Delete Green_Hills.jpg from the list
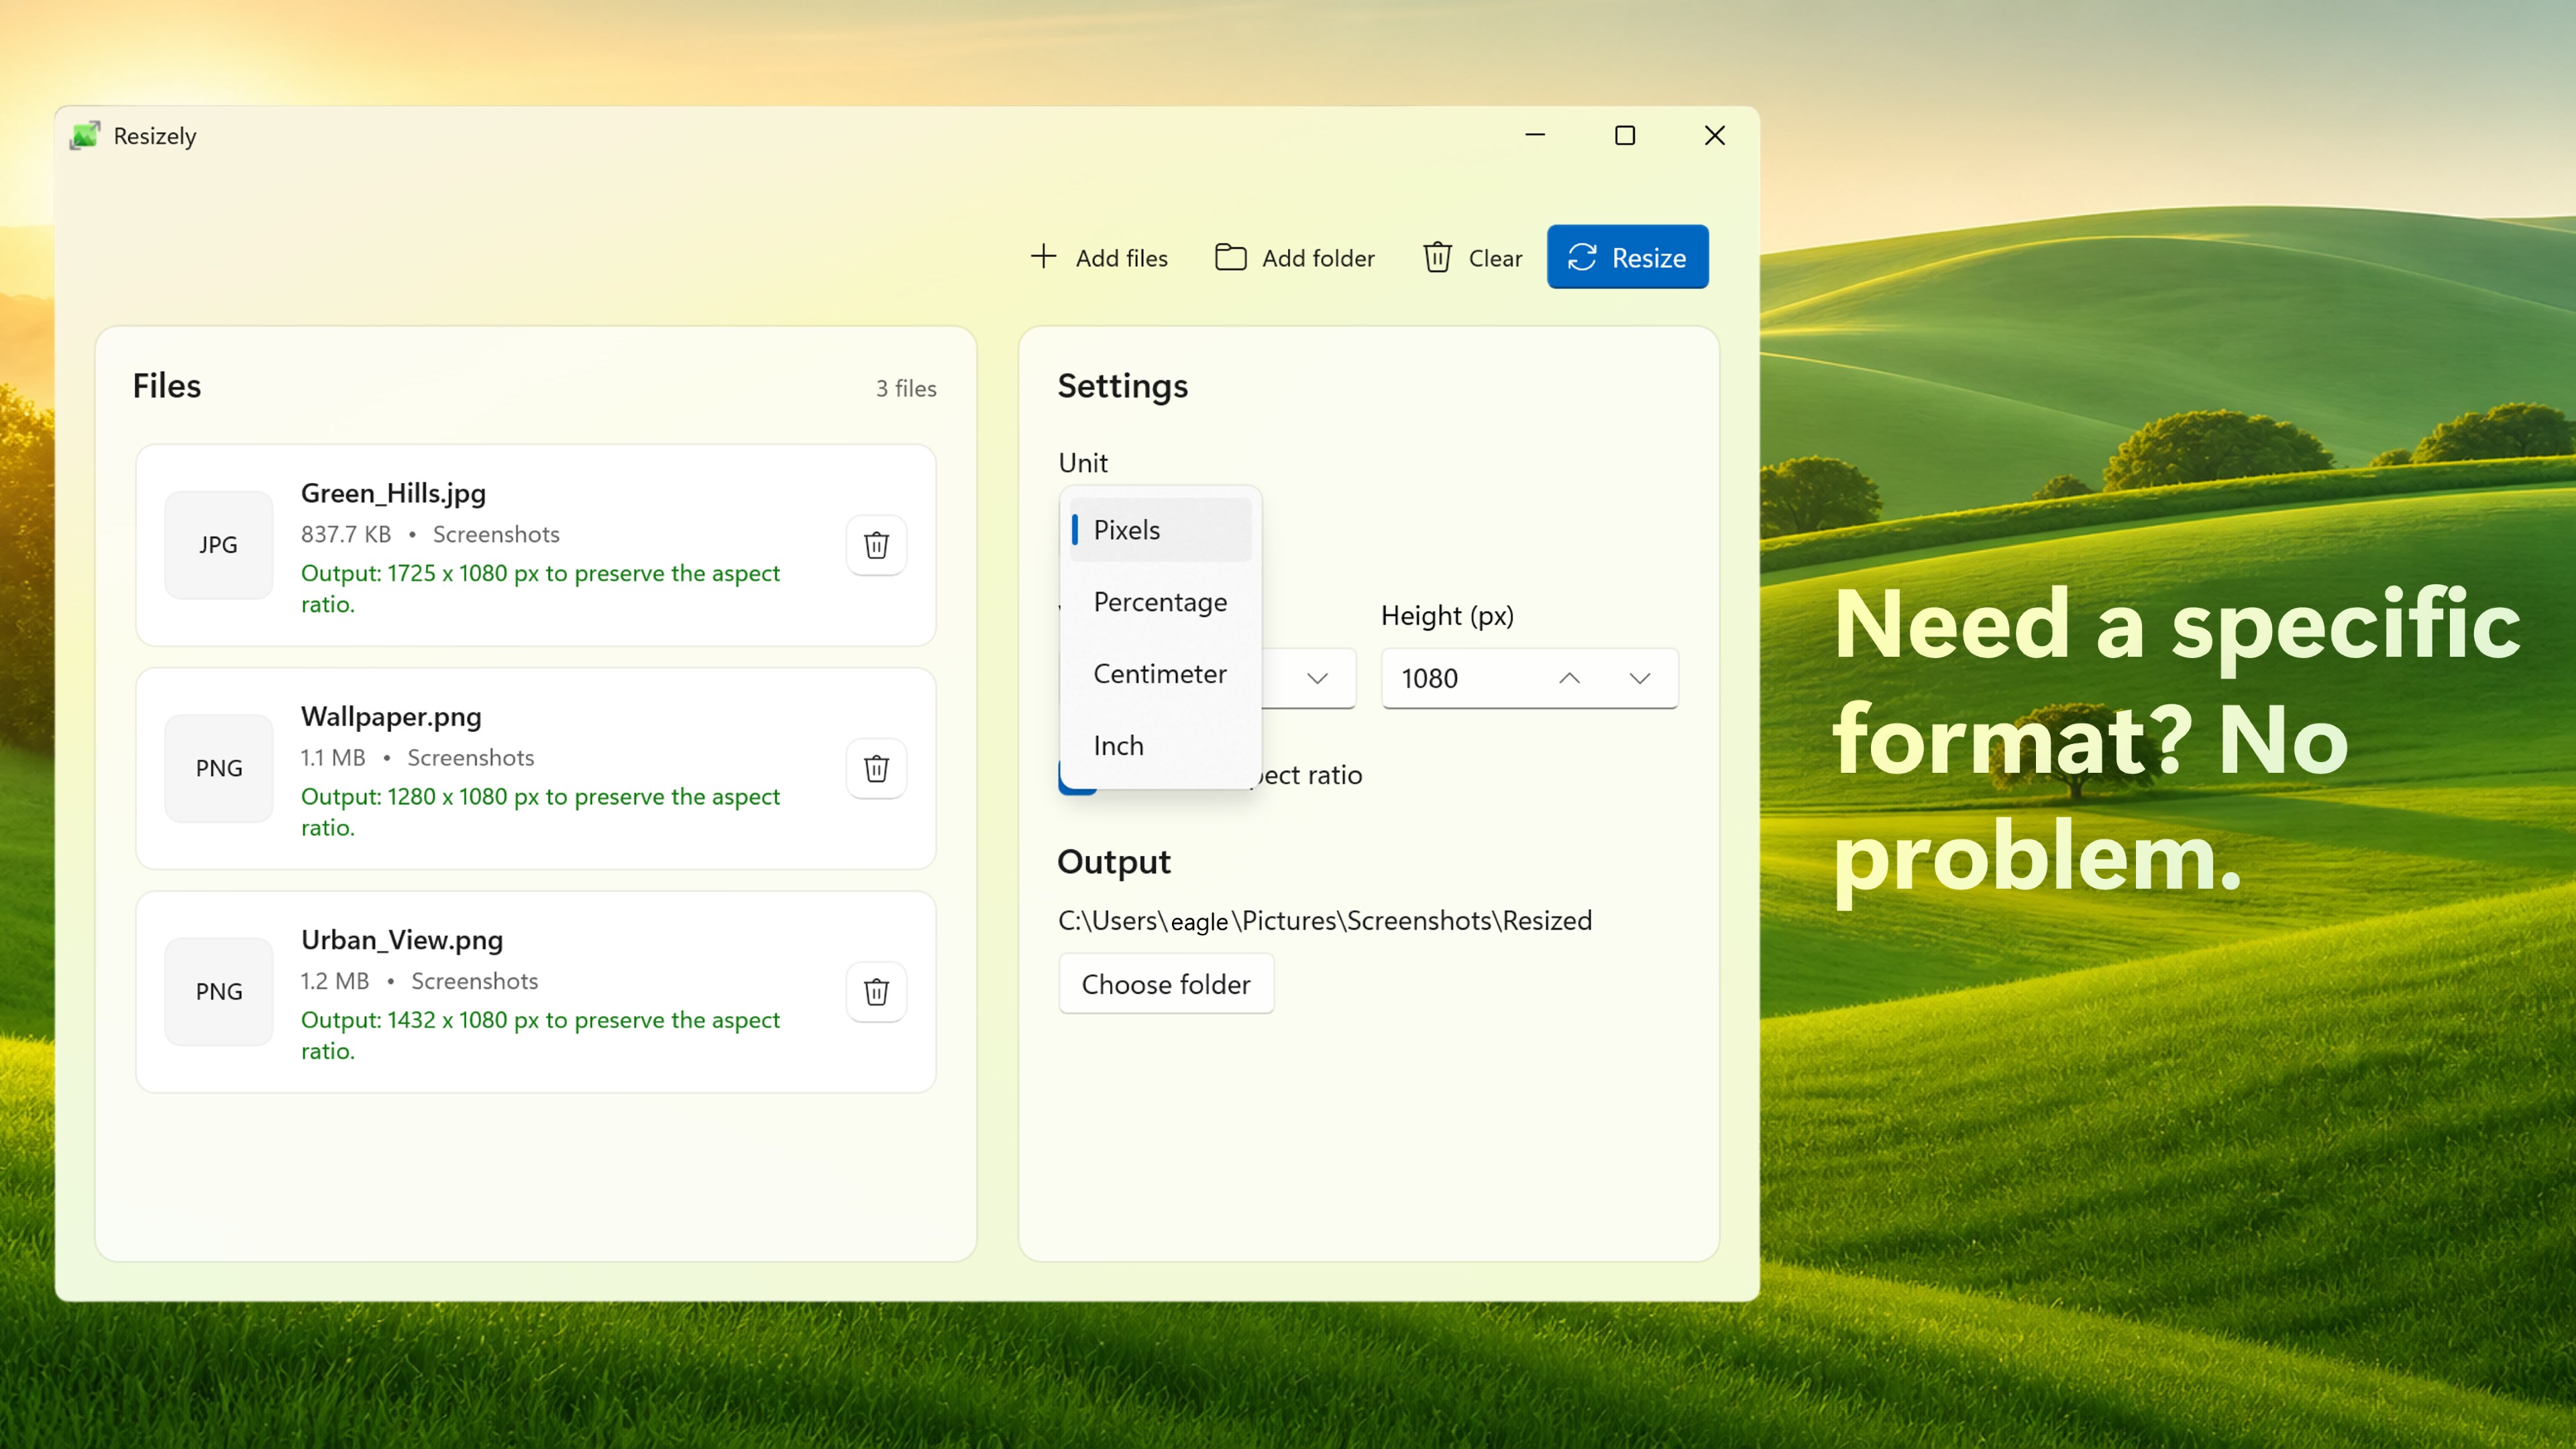Viewport: 2576px width, 1449px height. (x=876, y=545)
